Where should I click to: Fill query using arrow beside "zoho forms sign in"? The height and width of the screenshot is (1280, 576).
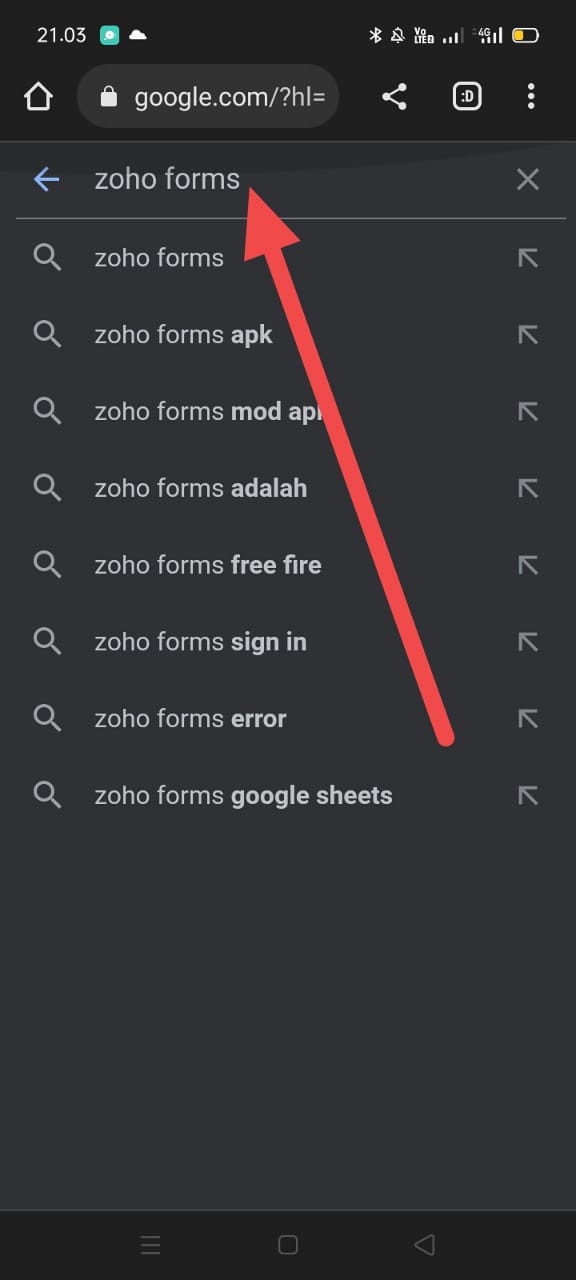pyautogui.click(x=528, y=642)
